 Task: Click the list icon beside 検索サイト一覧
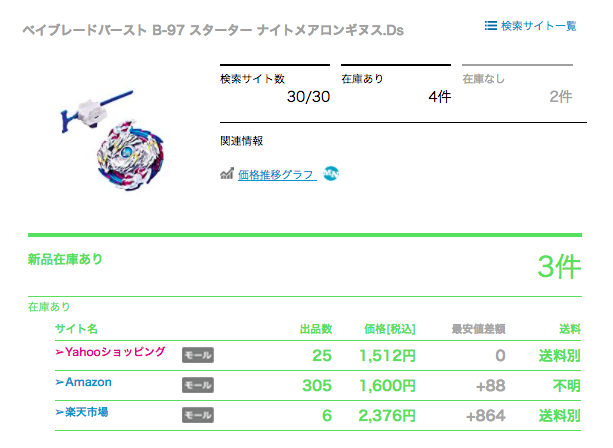(x=491, y=26)
